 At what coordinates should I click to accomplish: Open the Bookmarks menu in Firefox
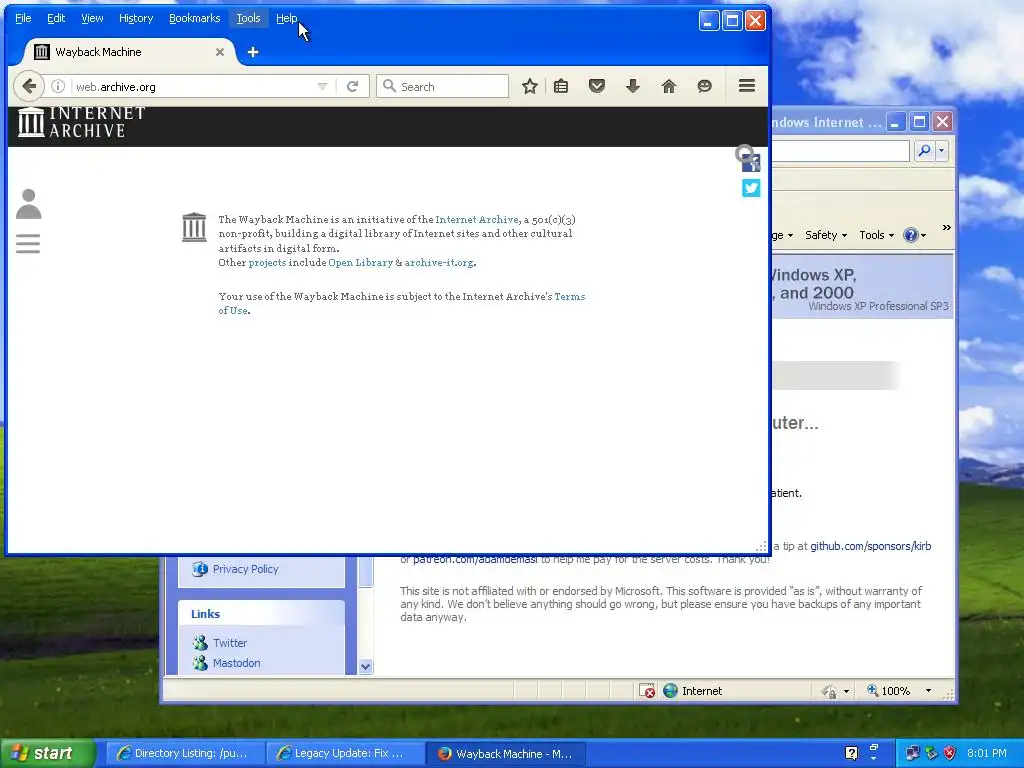[x=195, y=18]
